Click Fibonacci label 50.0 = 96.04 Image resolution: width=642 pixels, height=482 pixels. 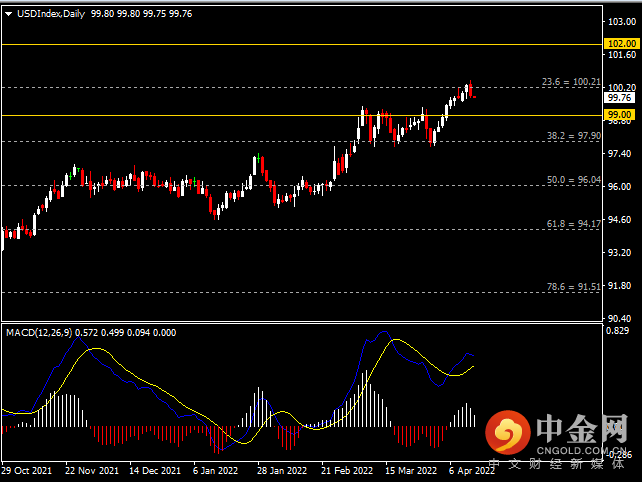574,180
